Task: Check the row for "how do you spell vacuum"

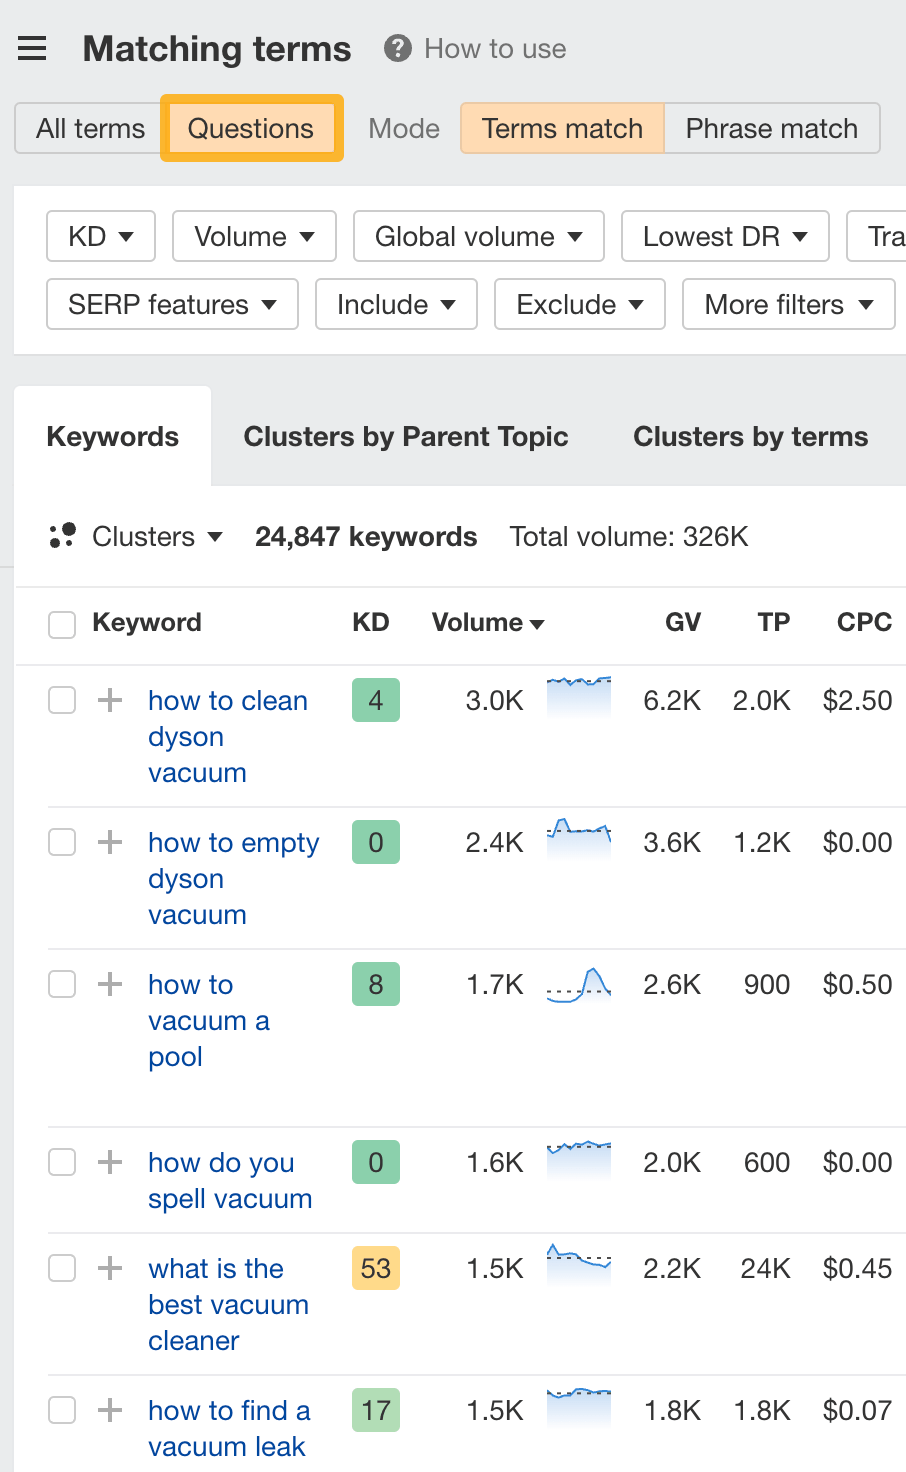Action: (x=61, y=1162)
